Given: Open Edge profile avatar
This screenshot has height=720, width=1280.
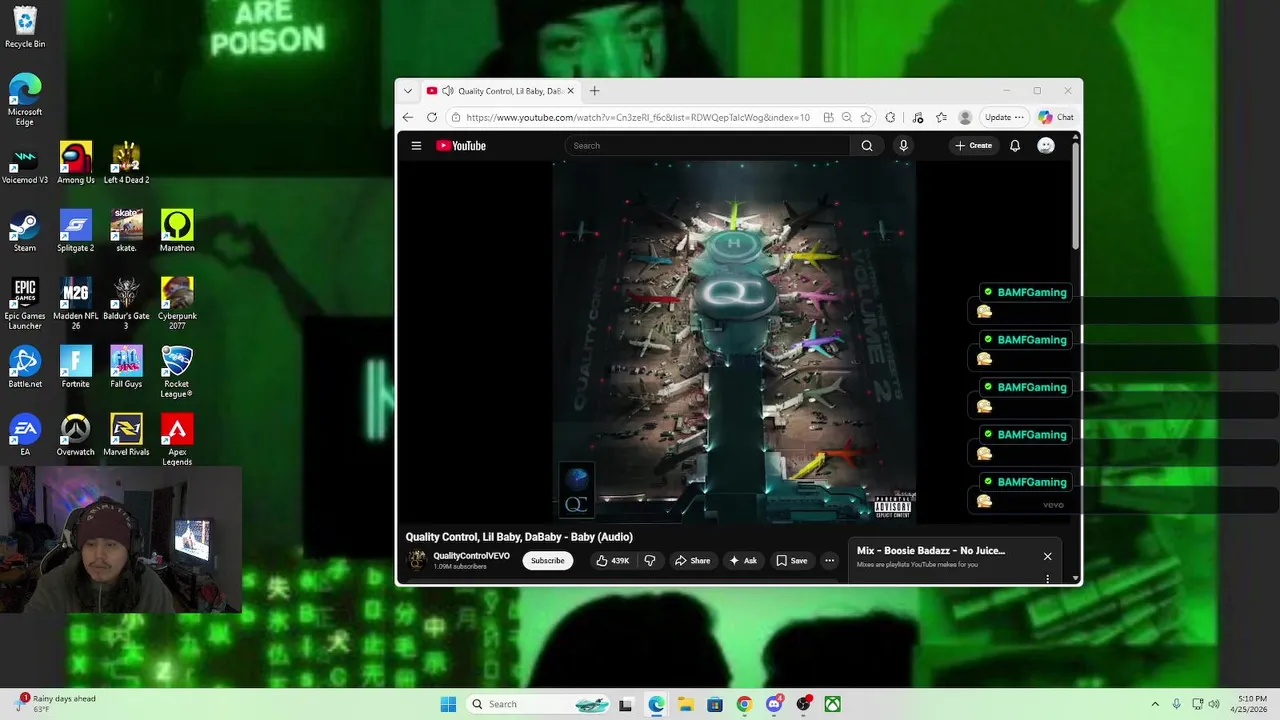Looking at the screenshot, I should [965, 117].
